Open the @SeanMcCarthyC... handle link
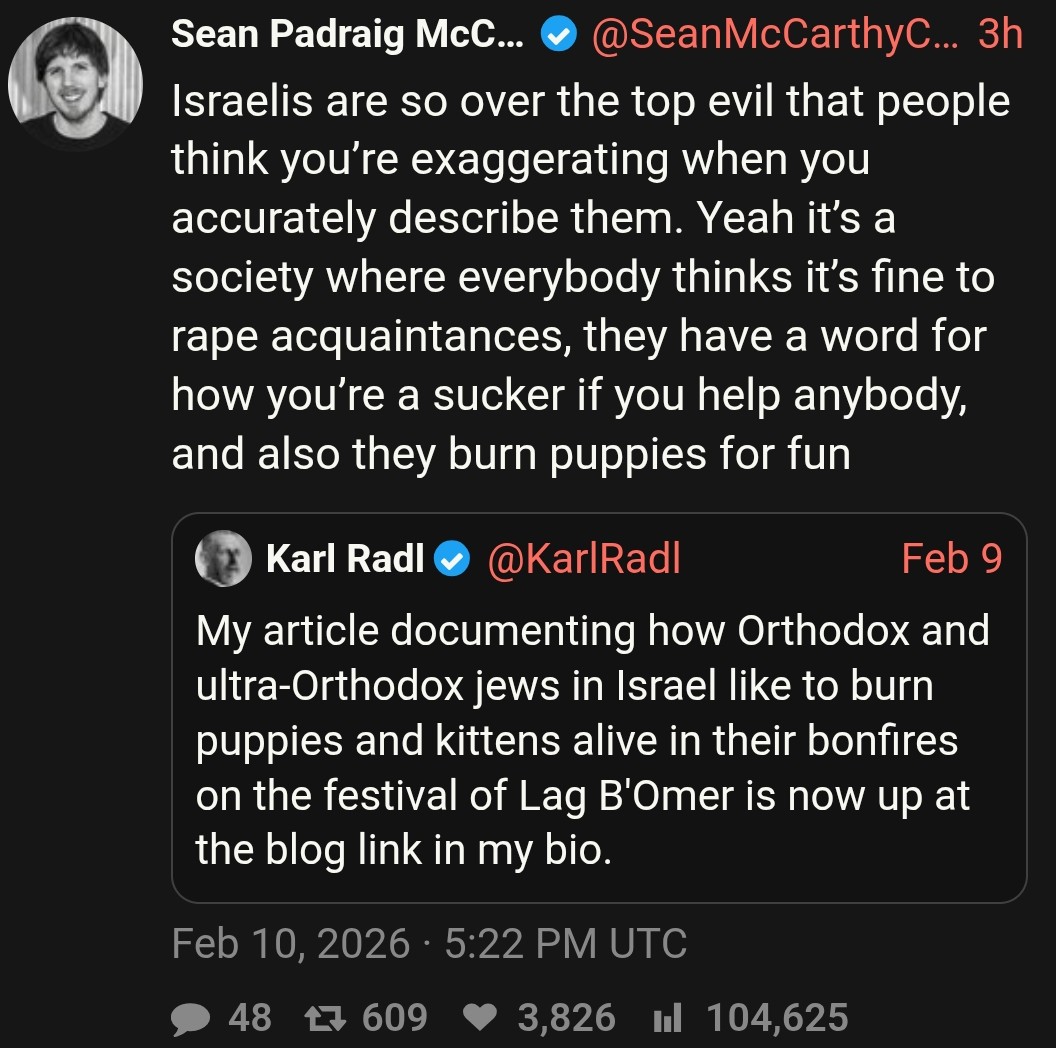This screenshot has height=1048, width=1056. pyautogui.click(x=774, y=36)
